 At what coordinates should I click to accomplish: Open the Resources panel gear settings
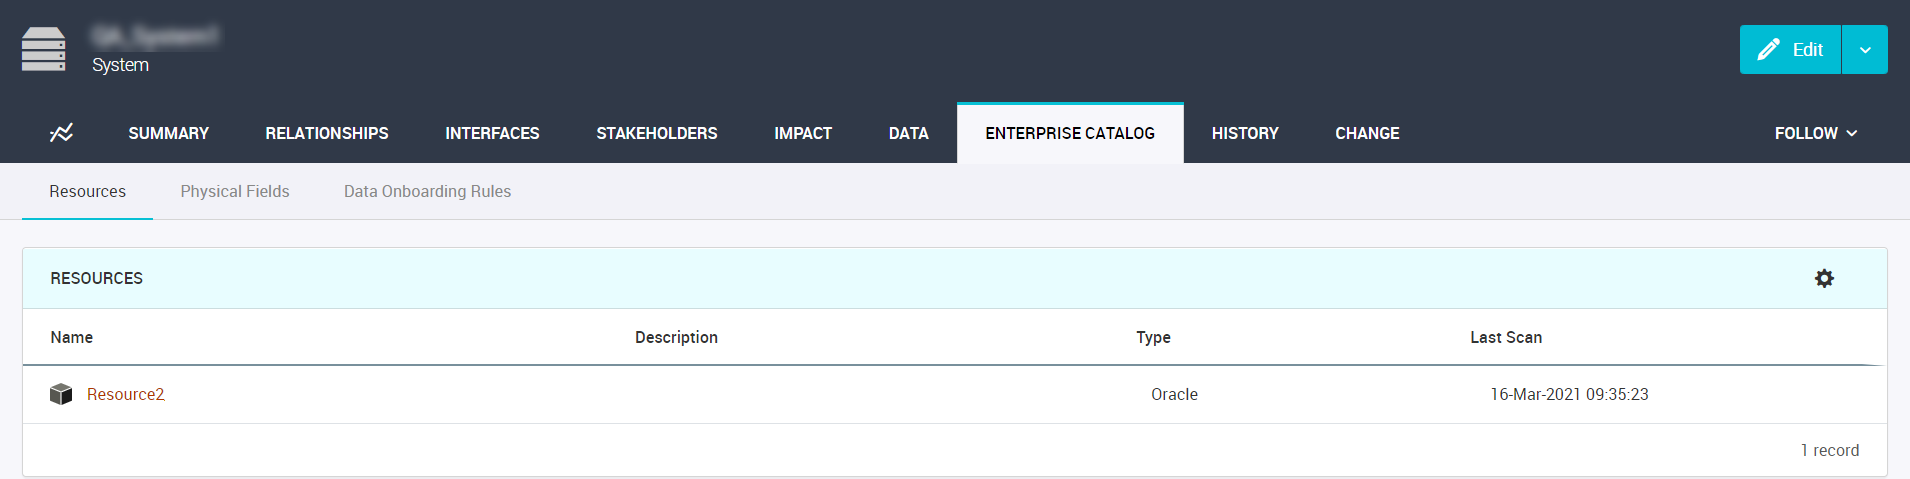point(1824,278)
